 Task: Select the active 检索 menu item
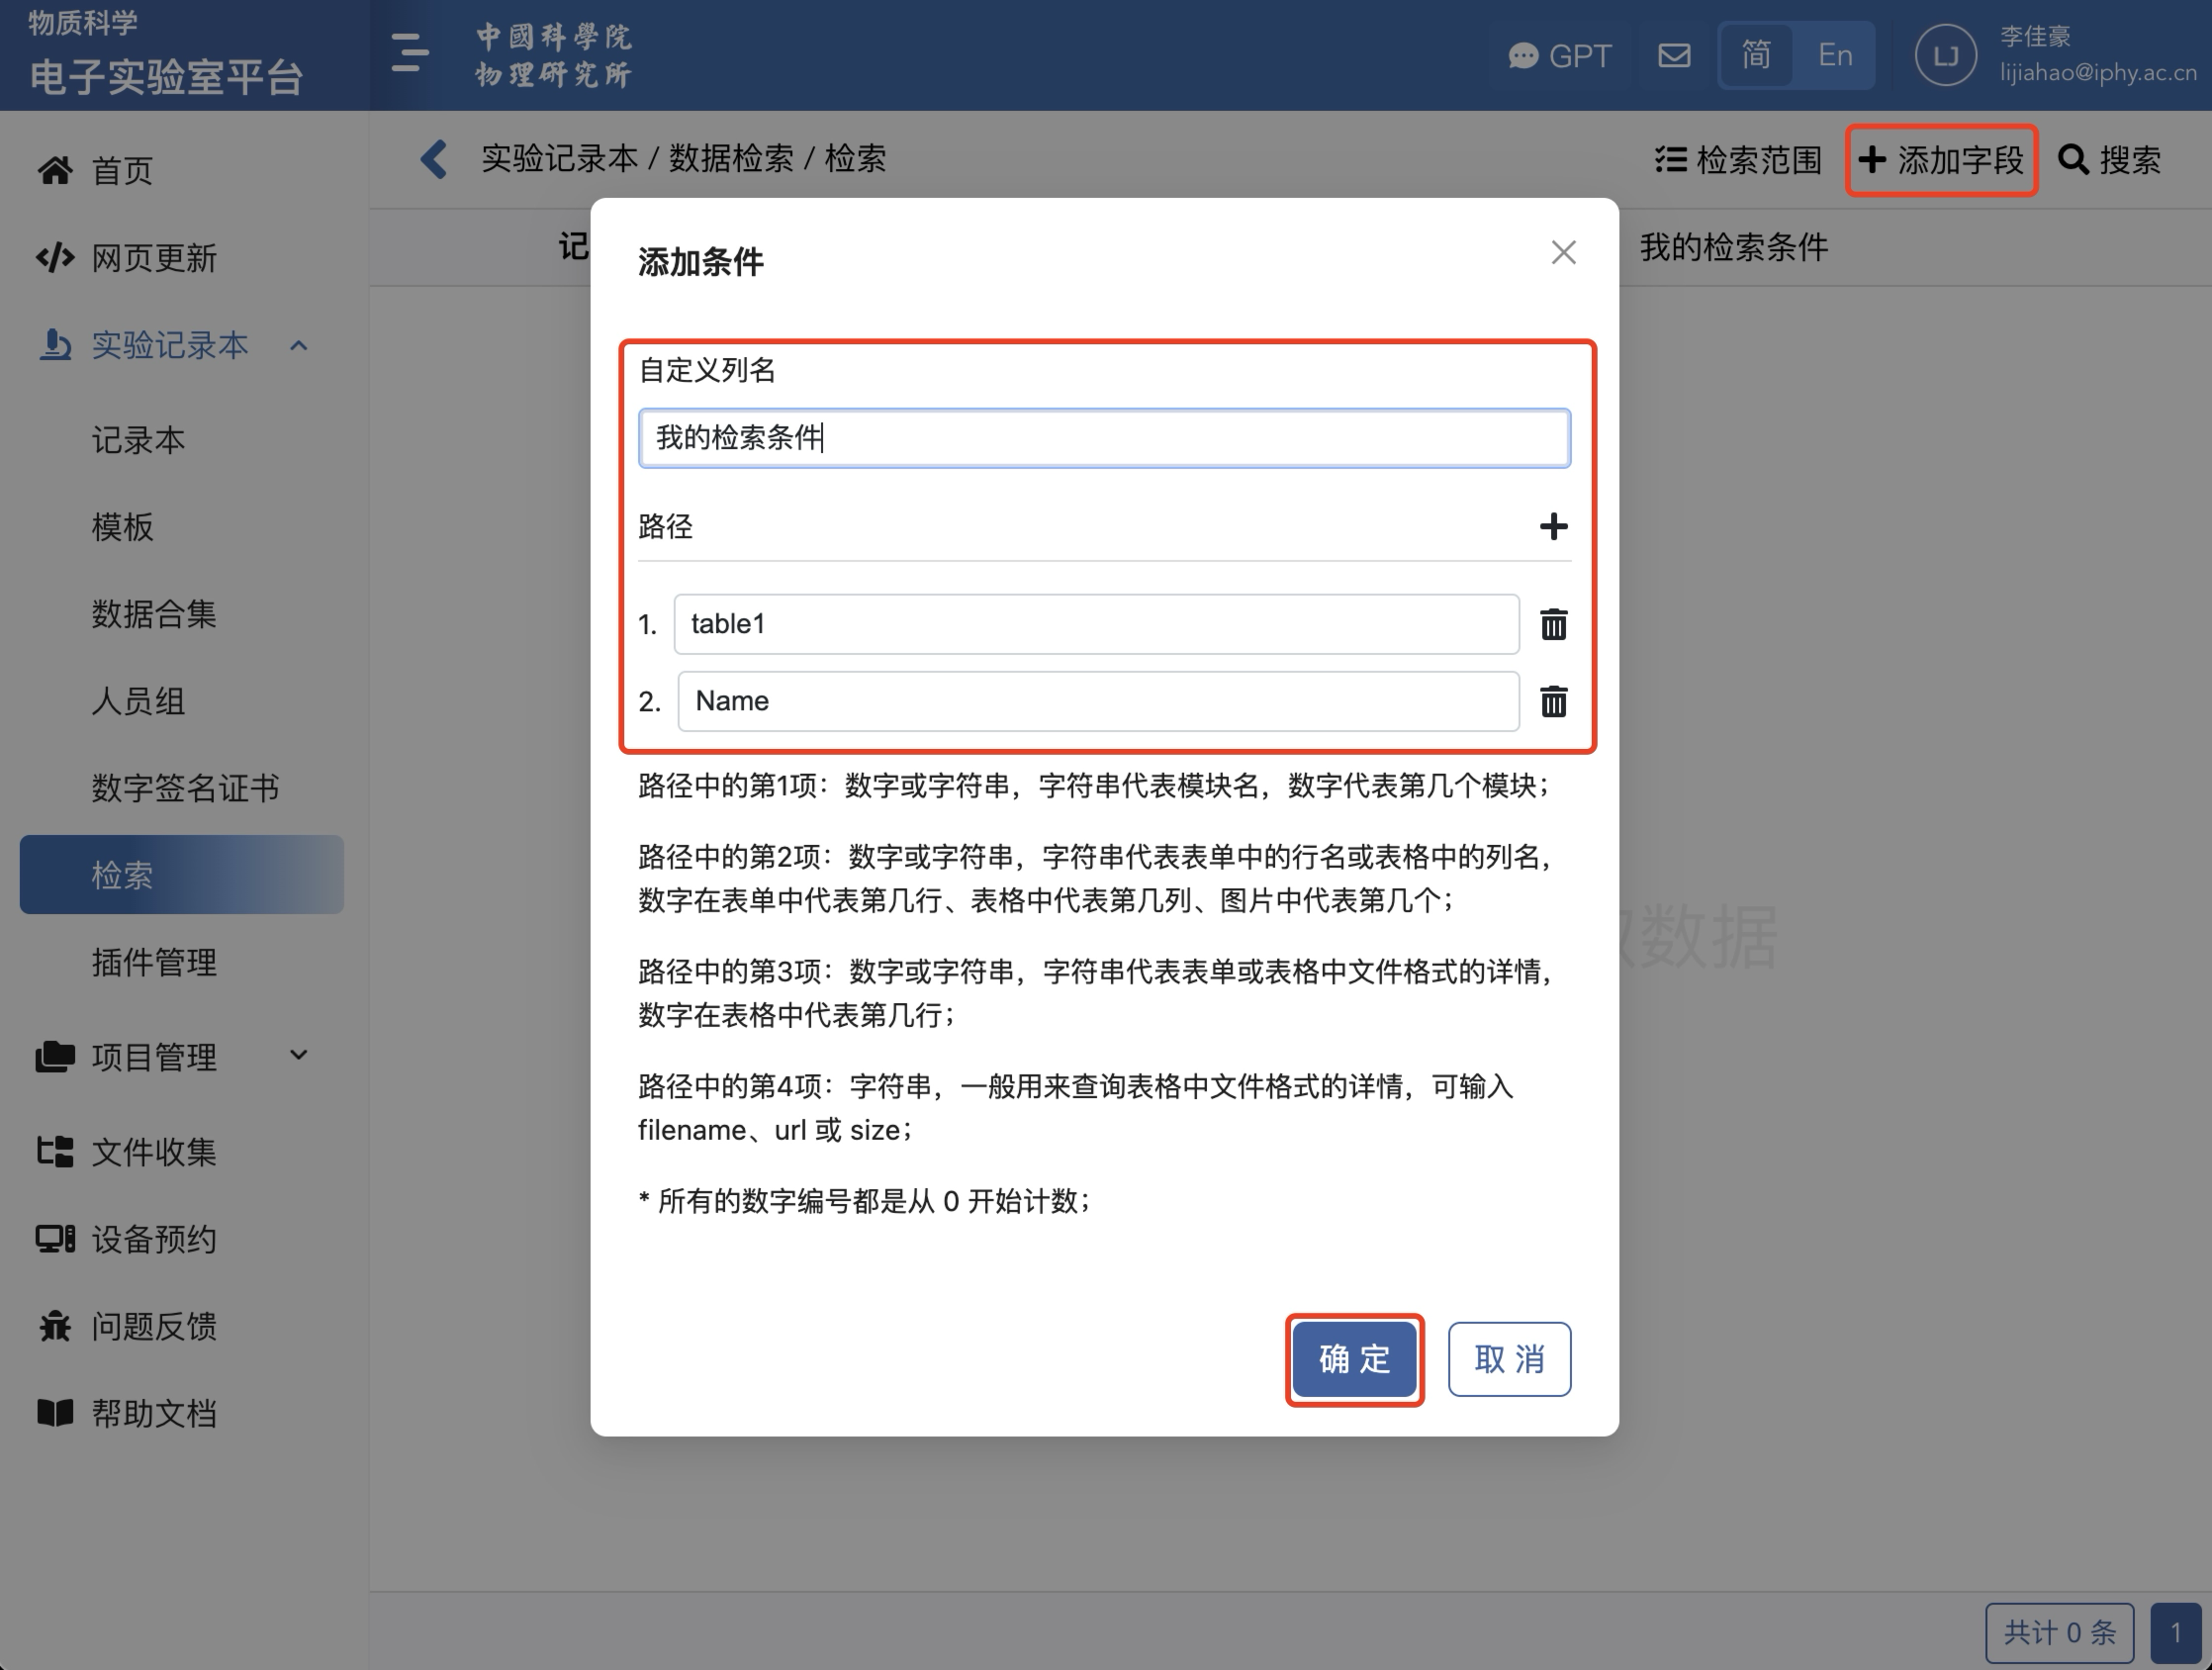(x=182, y=875)
